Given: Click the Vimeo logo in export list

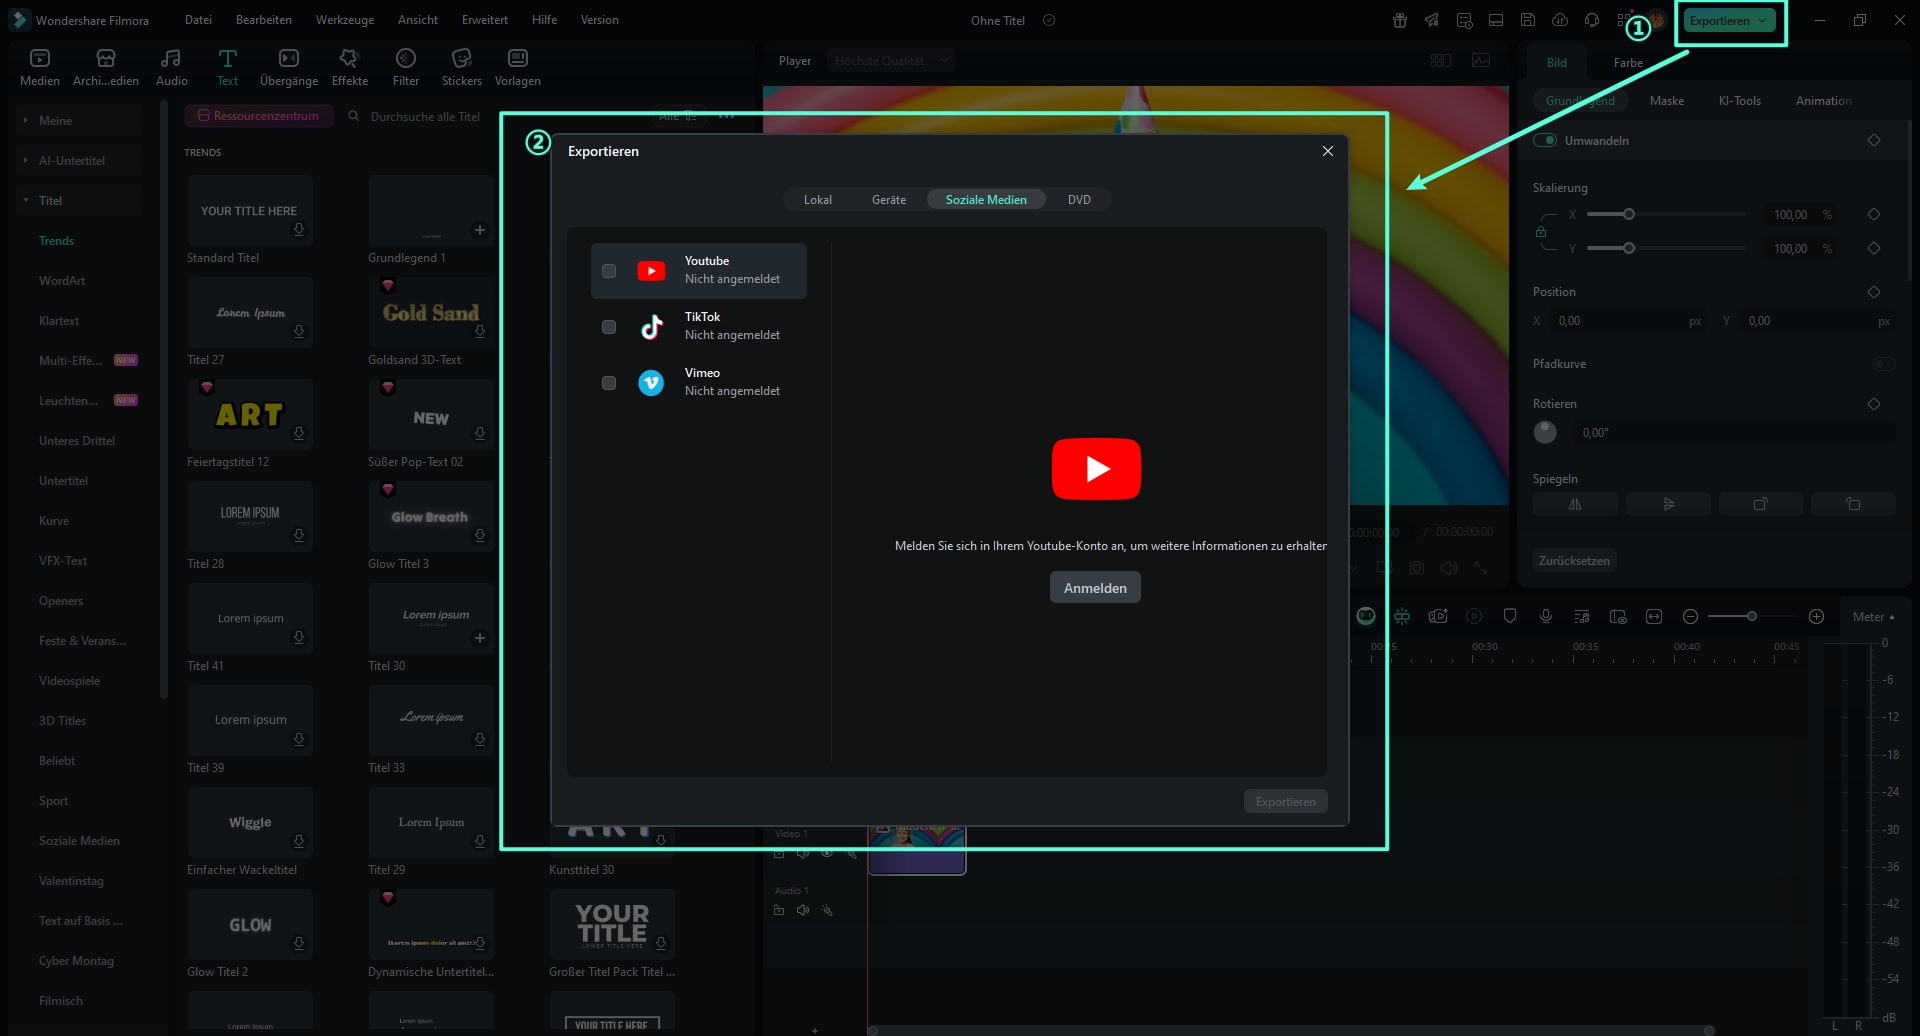Looking at the screenshot, I should tap(651, 383).
